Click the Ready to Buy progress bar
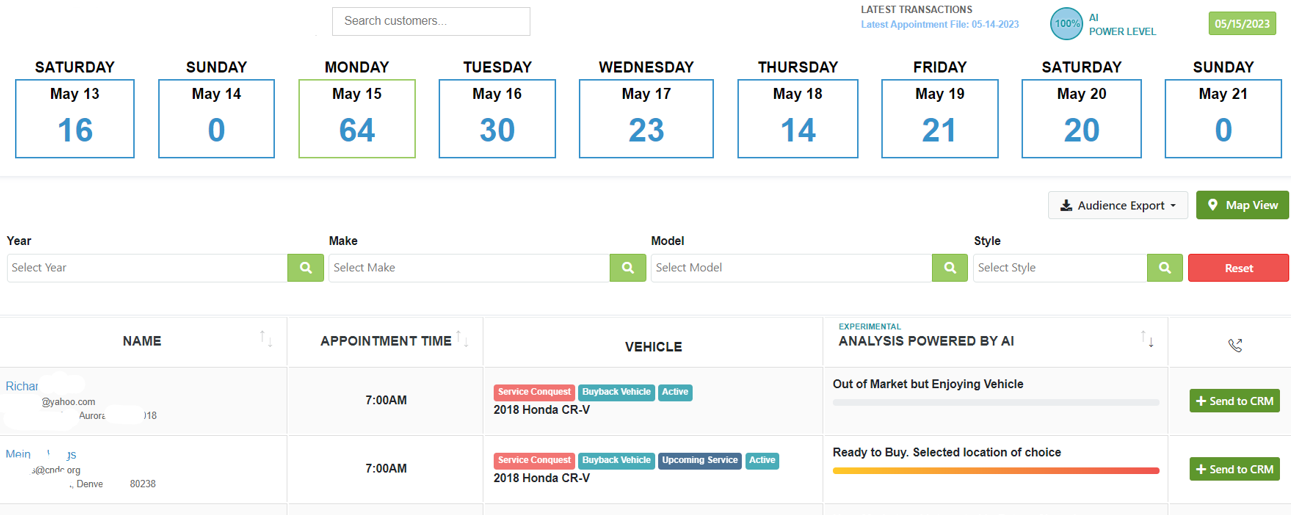 (995, 470)
